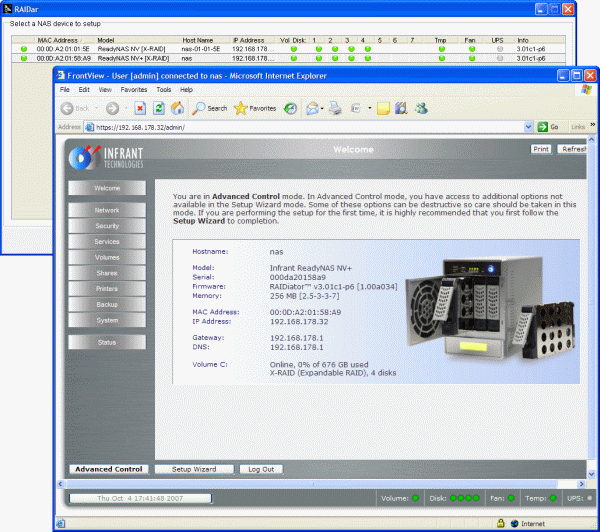This screenshot has width=600, height=532.
Task: Open the Volumes section in the sidebar
Action: click(107, 257)
